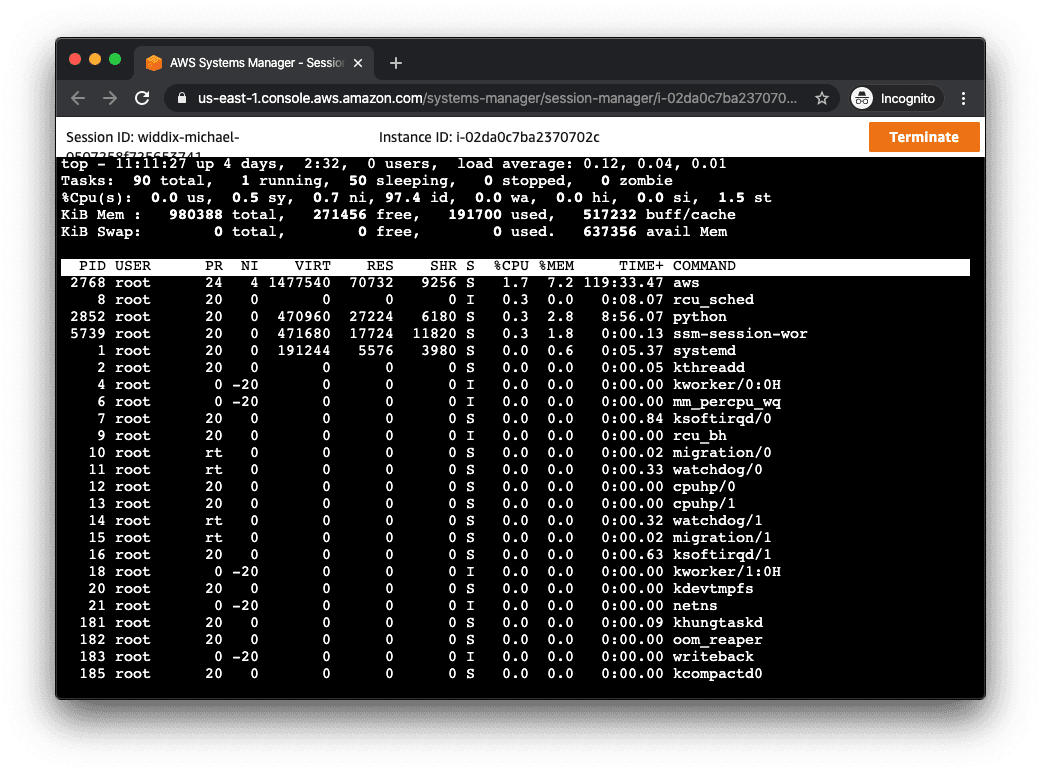Minimize the browser window with yellow button
Screen dimensions: 1041x773
tap(95, 59)
